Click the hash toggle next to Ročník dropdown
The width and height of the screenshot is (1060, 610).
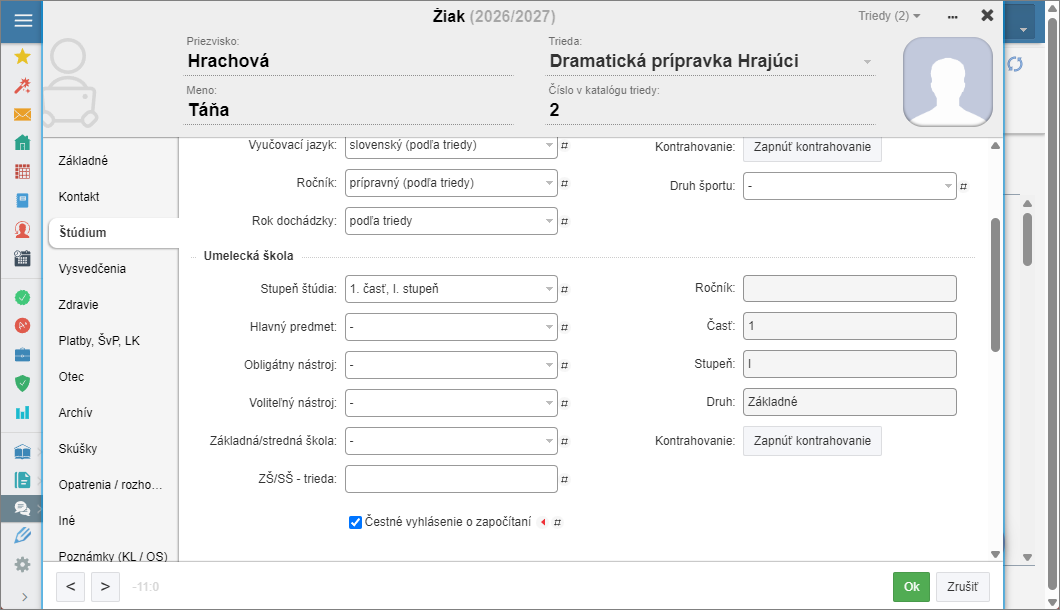tap(564, 183)
